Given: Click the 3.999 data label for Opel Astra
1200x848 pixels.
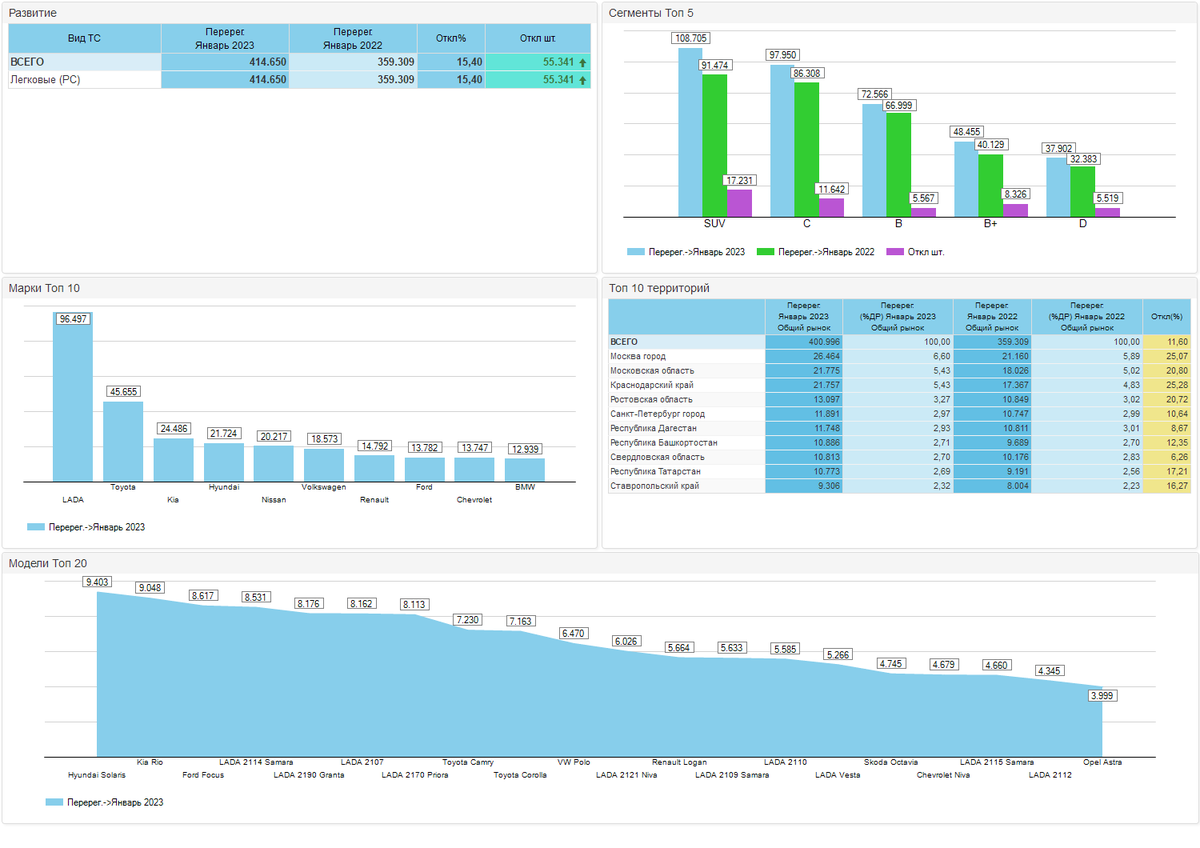Looking at the screenshot, I should (x=1102, y=695).
